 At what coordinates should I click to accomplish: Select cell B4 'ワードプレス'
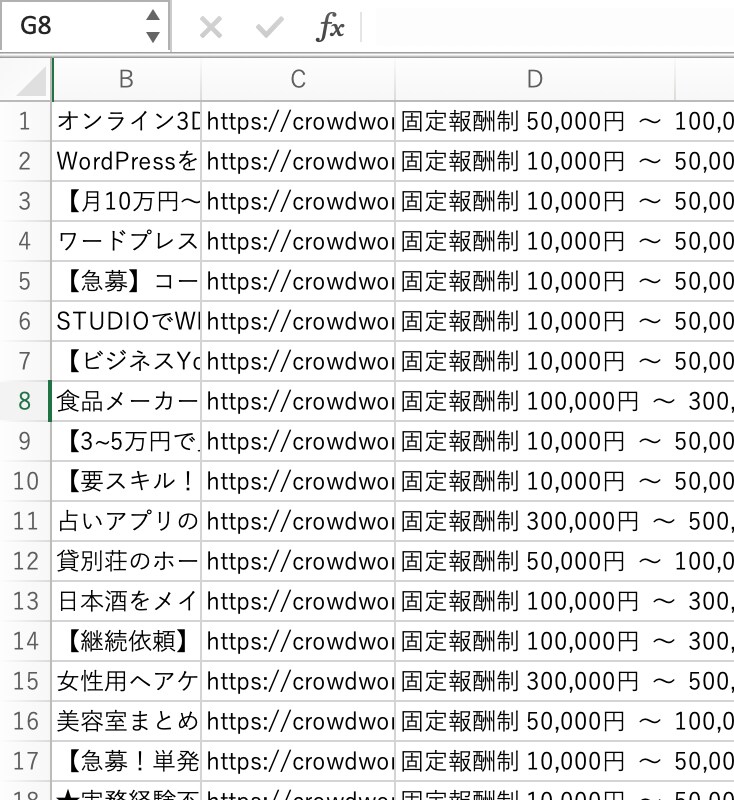pos(126,241)
